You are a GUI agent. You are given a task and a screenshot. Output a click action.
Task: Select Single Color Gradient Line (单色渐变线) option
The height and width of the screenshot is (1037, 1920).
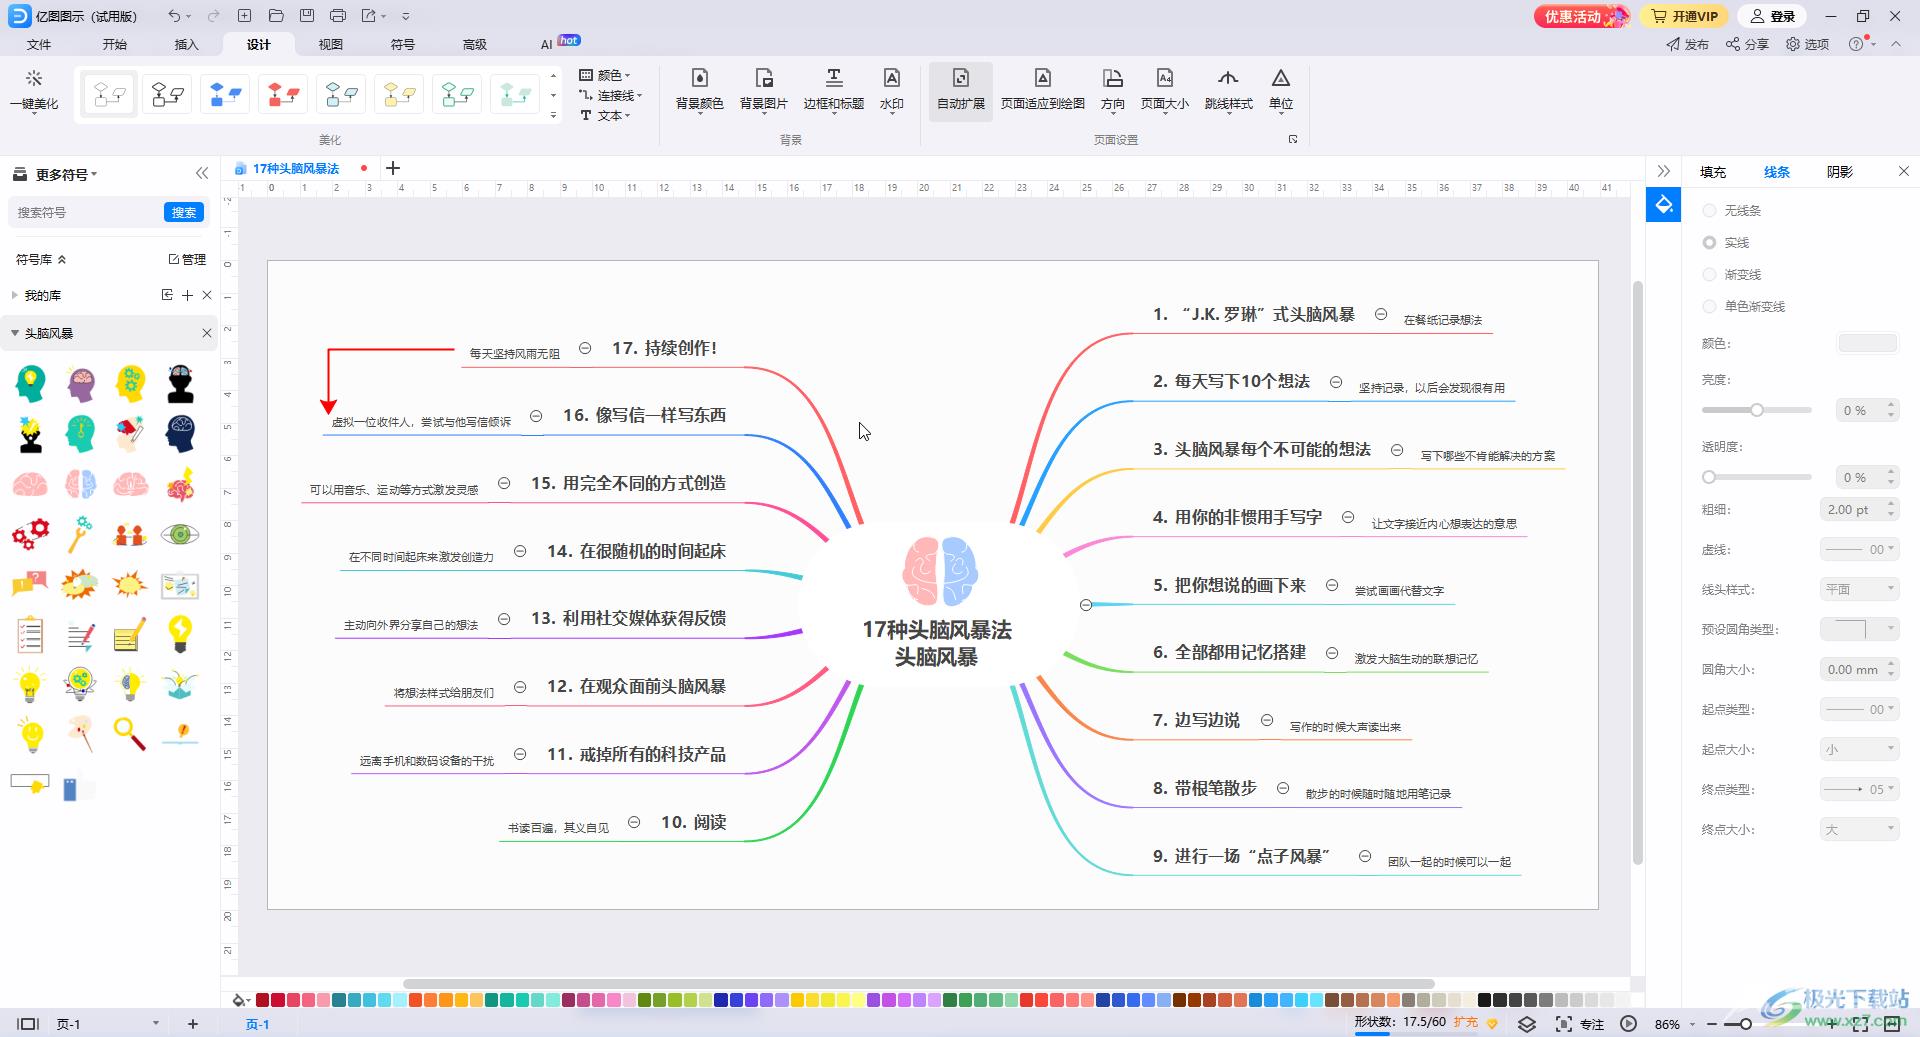[1710, 306]
